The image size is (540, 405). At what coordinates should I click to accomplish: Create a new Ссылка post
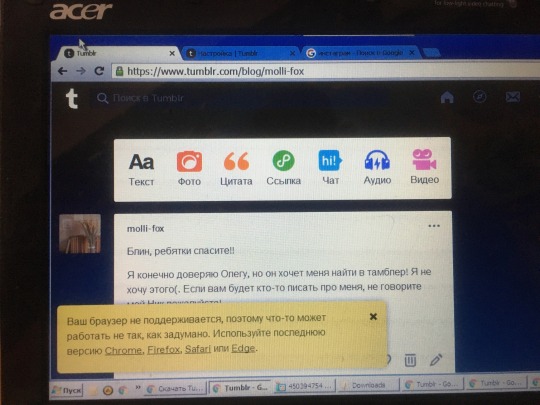point(283,168)
